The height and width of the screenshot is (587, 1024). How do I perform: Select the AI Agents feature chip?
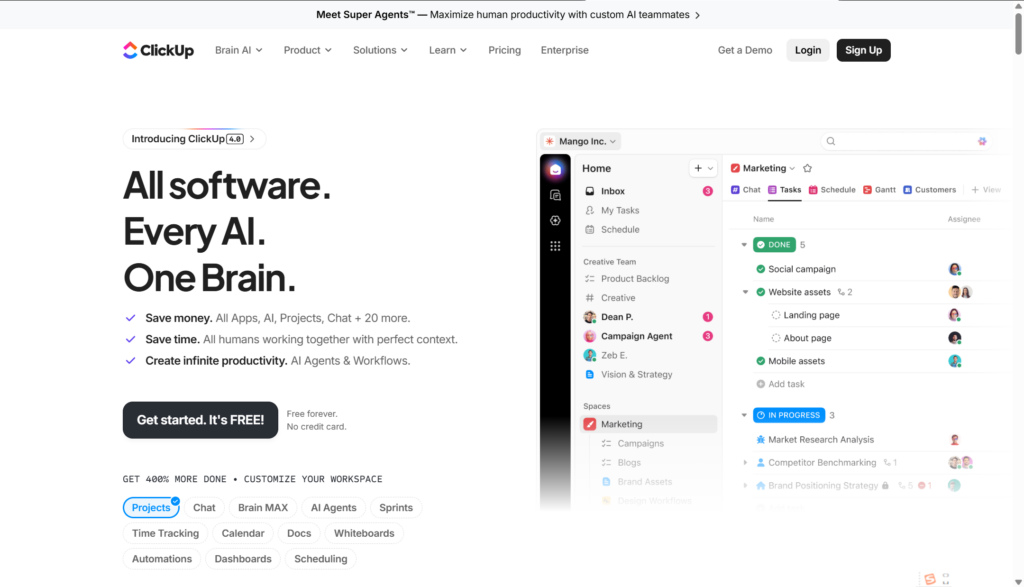[333, 507]
